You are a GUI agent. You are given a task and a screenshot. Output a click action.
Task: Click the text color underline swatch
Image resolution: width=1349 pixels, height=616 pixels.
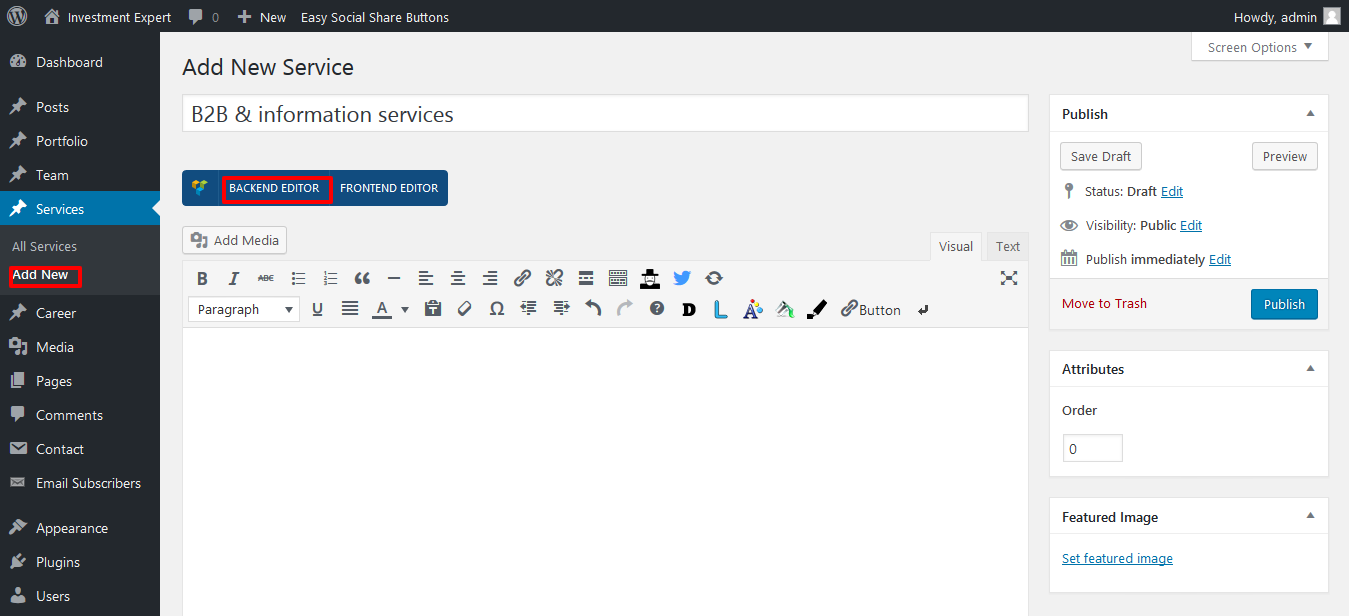click(x=381, y=309)
